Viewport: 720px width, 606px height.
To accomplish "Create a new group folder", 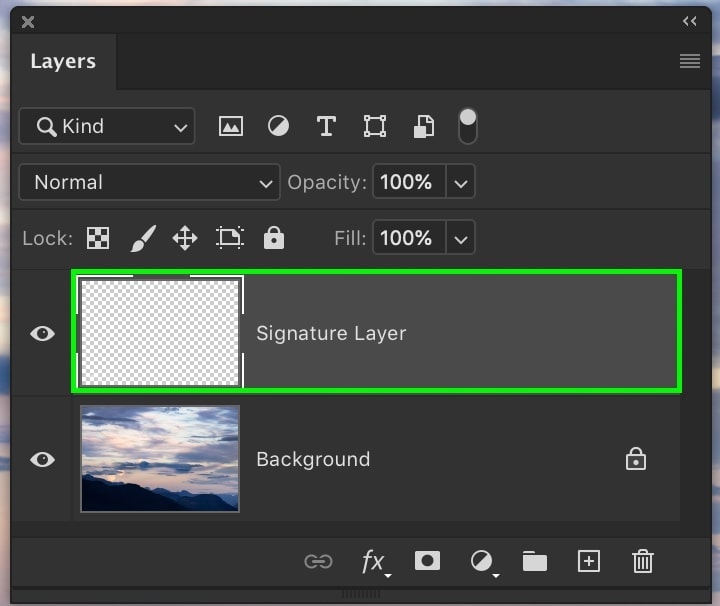I will coord(534,561).
